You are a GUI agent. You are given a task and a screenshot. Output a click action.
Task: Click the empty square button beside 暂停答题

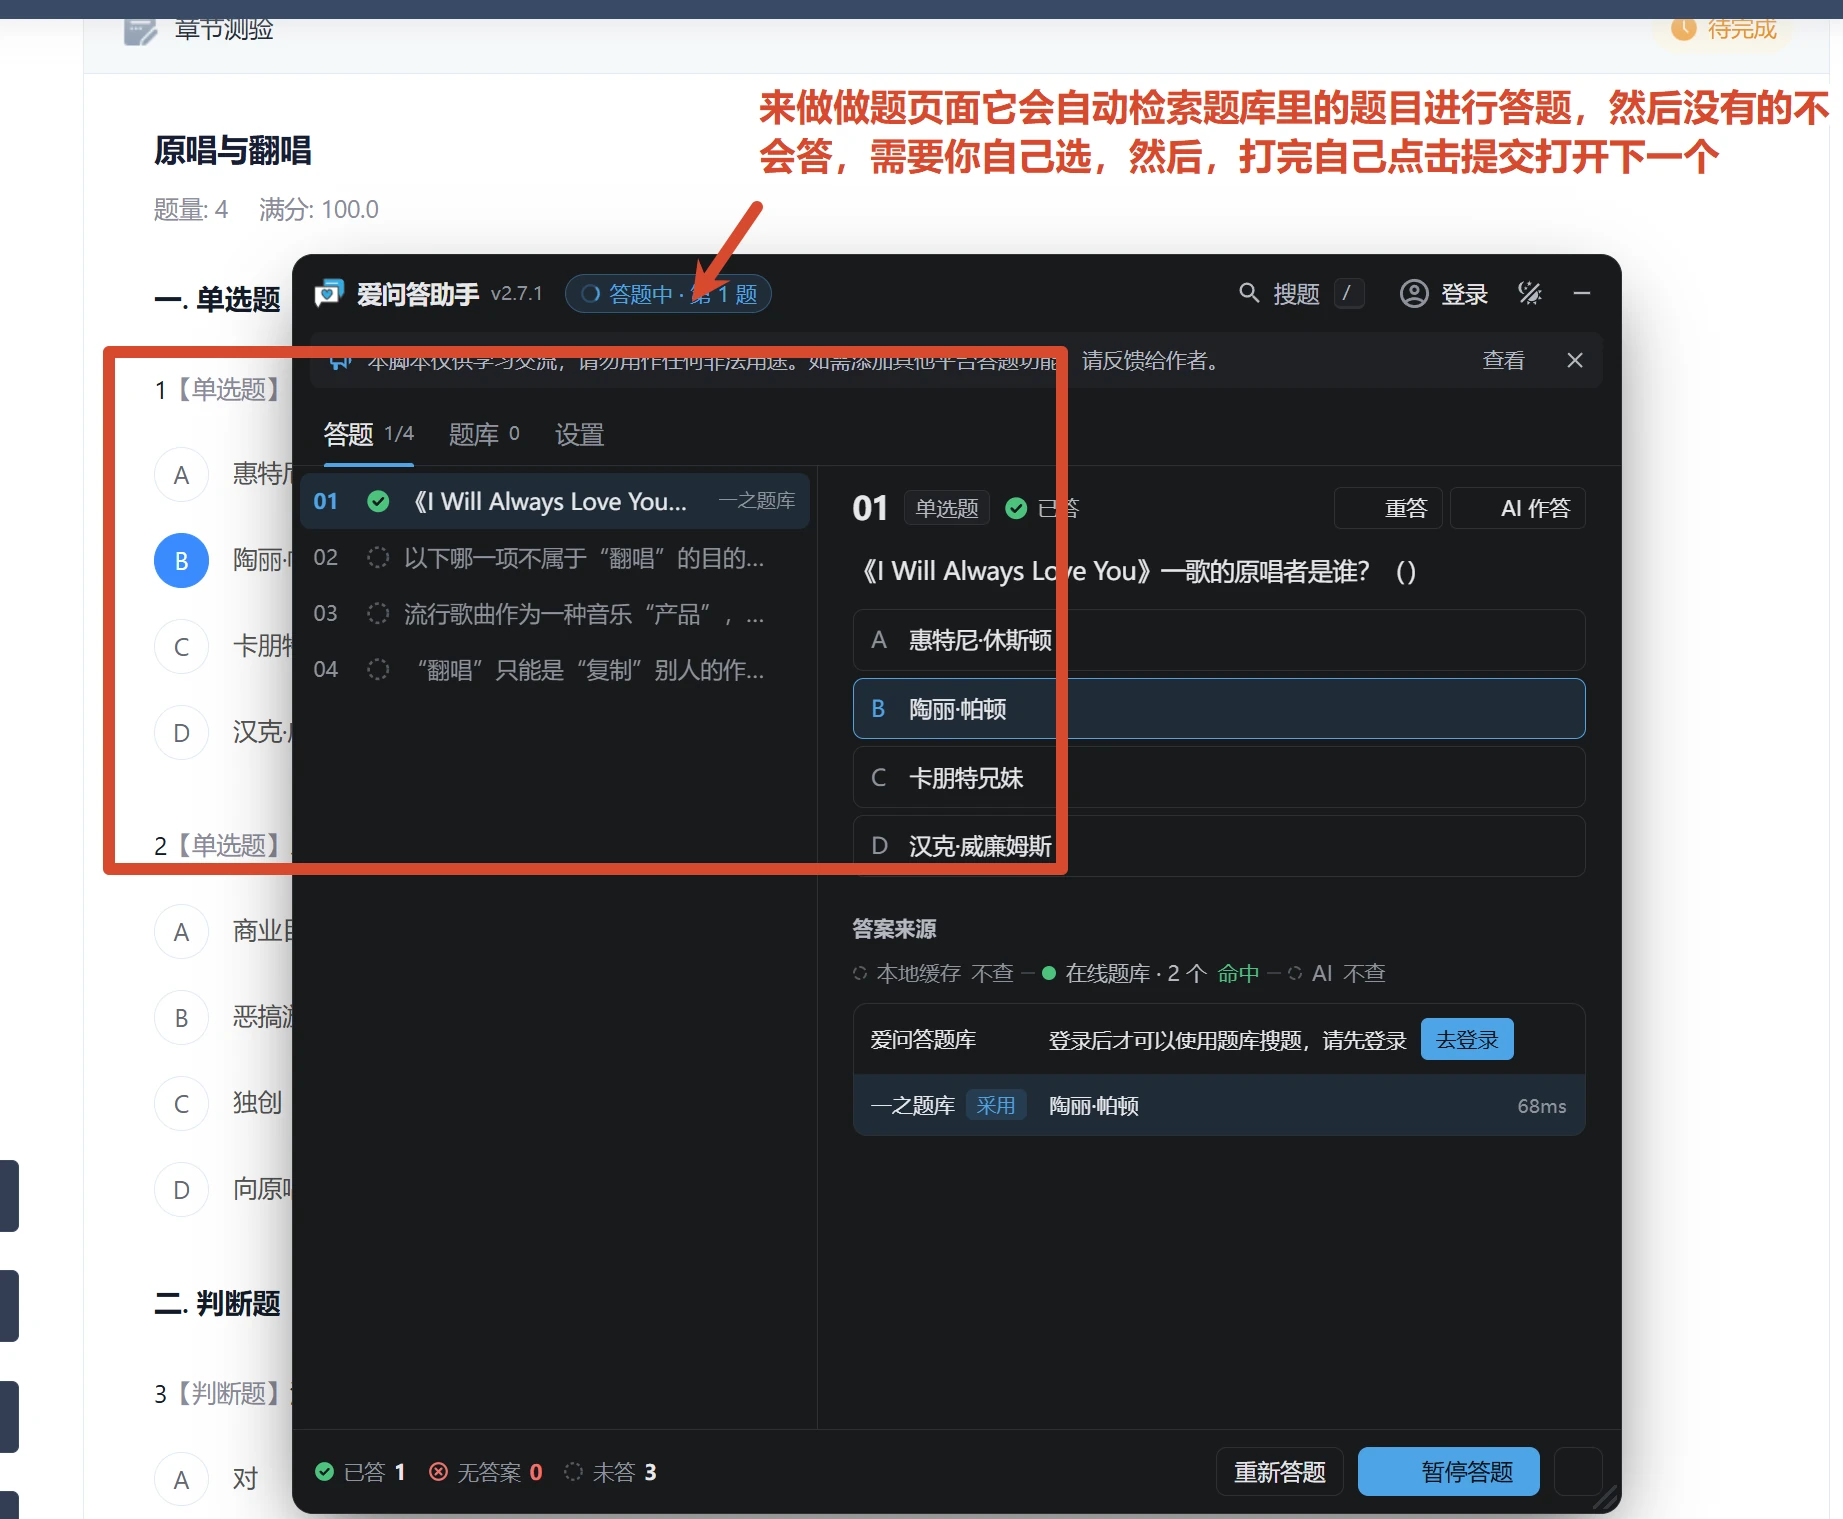[1578, 1472]
